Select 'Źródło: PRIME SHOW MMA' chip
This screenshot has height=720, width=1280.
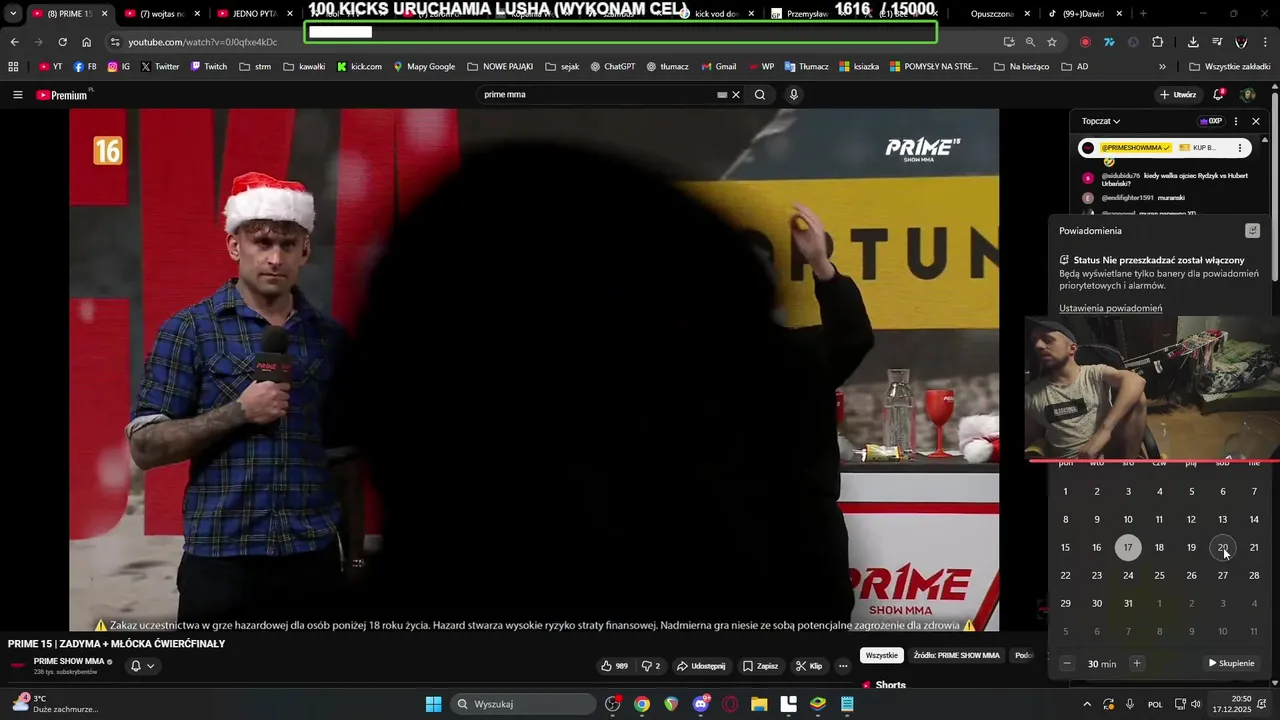pos(956,656)
